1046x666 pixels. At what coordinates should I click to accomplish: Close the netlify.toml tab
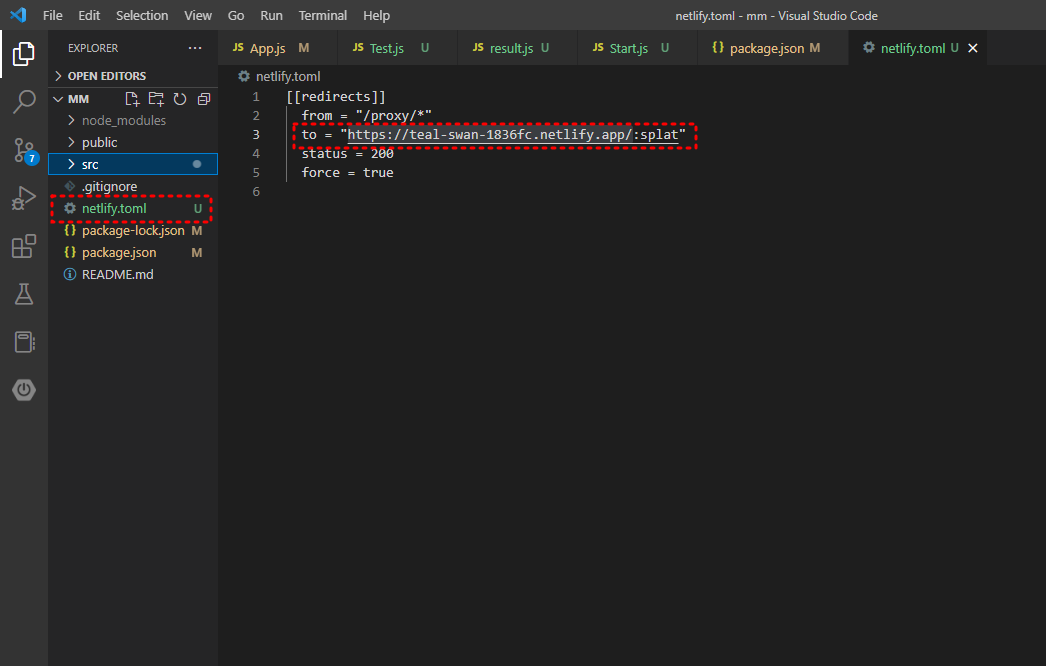973,48
